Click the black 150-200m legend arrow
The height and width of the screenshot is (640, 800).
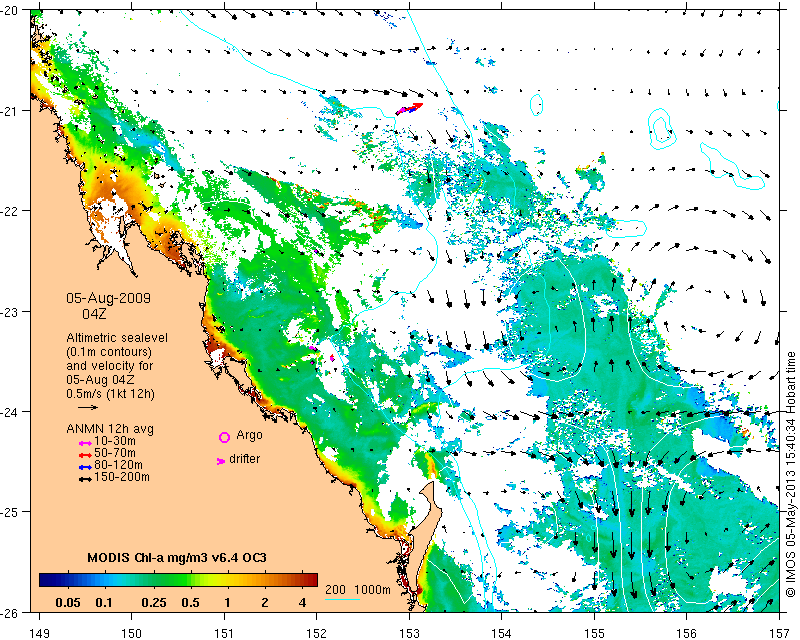[85, 479]
